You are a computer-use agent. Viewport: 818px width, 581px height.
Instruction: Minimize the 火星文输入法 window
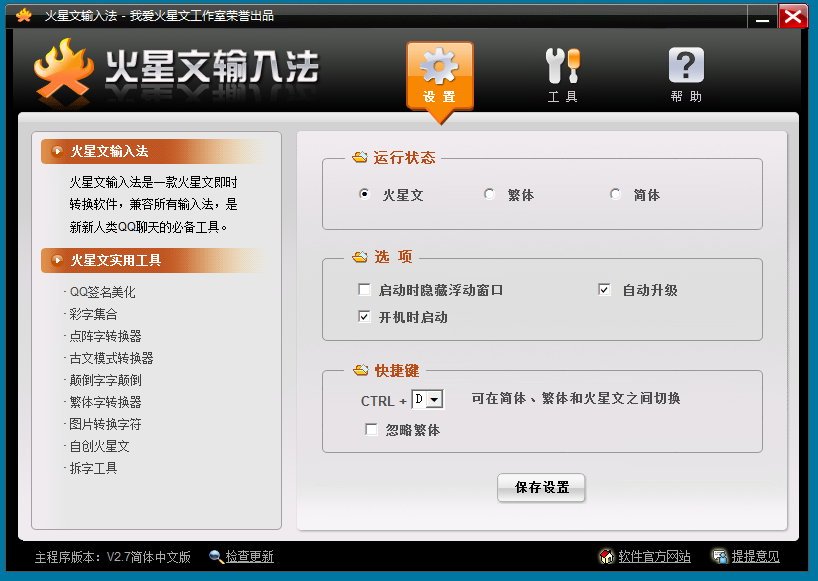762,16
